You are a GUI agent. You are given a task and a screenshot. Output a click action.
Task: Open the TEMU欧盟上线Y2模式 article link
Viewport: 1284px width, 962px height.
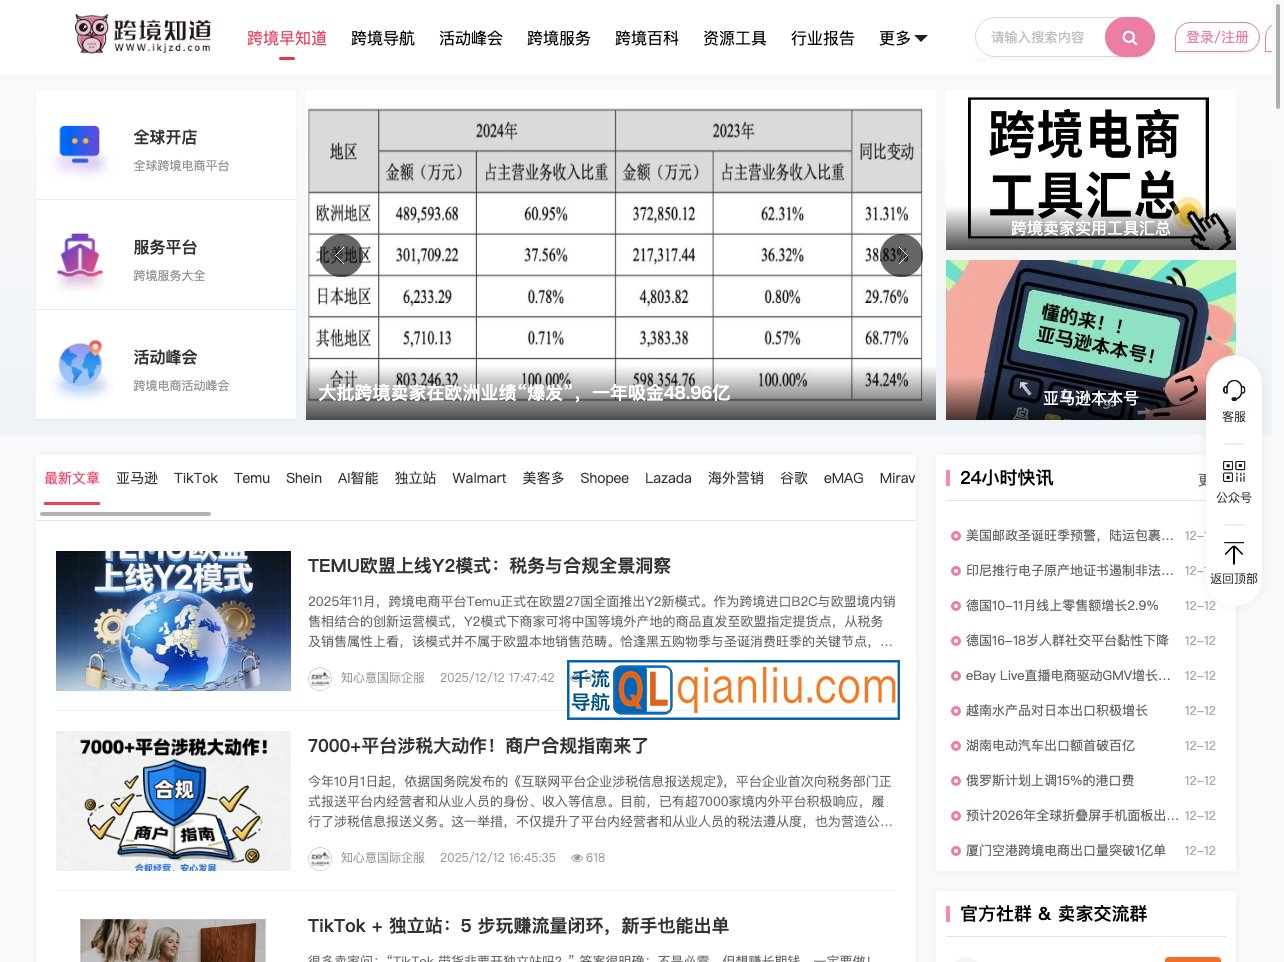tap(489, 566)
